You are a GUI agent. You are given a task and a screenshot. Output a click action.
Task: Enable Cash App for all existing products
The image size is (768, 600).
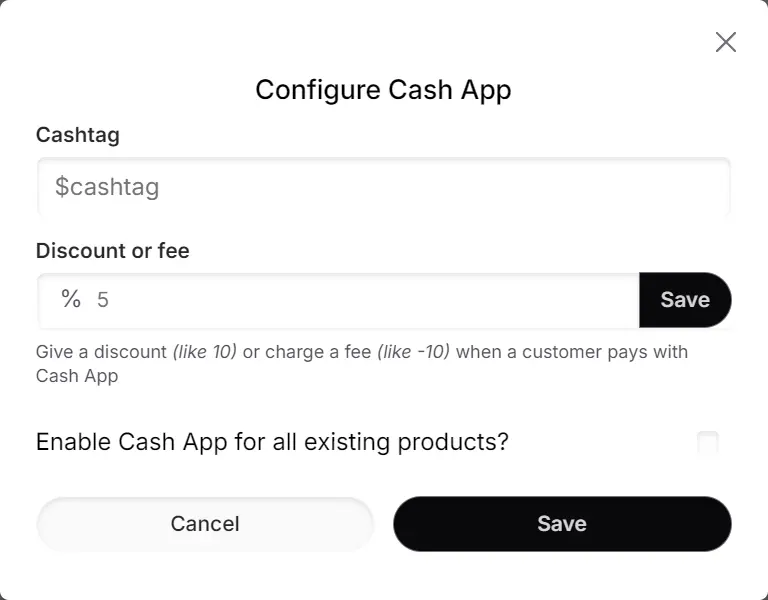coord(708,442)
